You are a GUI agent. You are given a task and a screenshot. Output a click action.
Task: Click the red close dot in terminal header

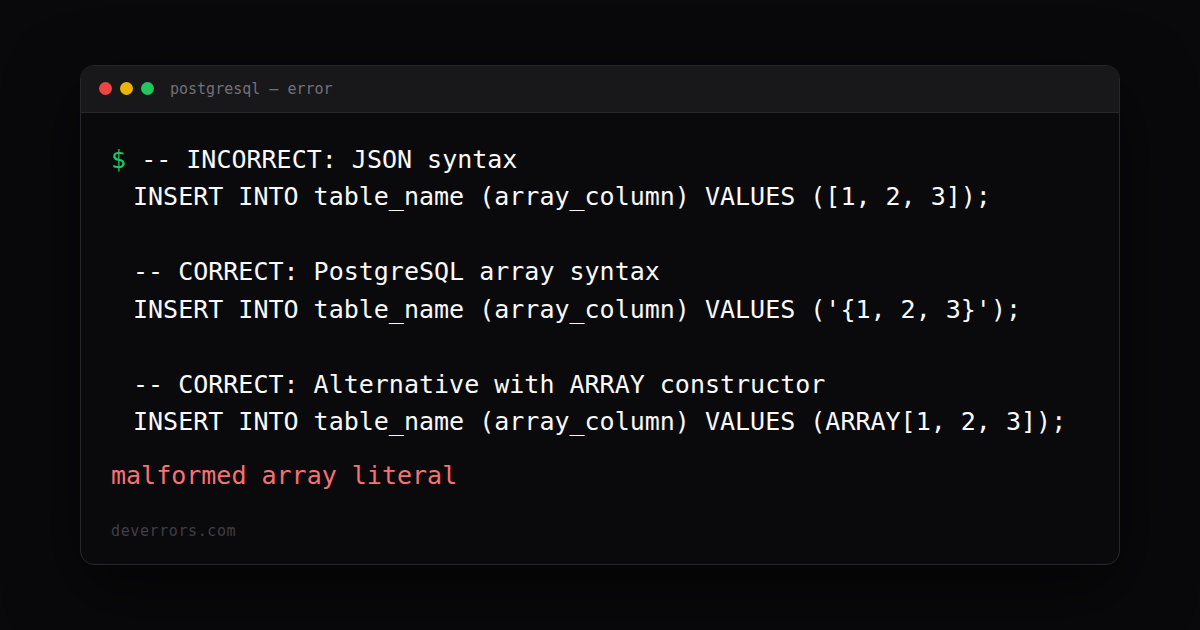(105, 89)
